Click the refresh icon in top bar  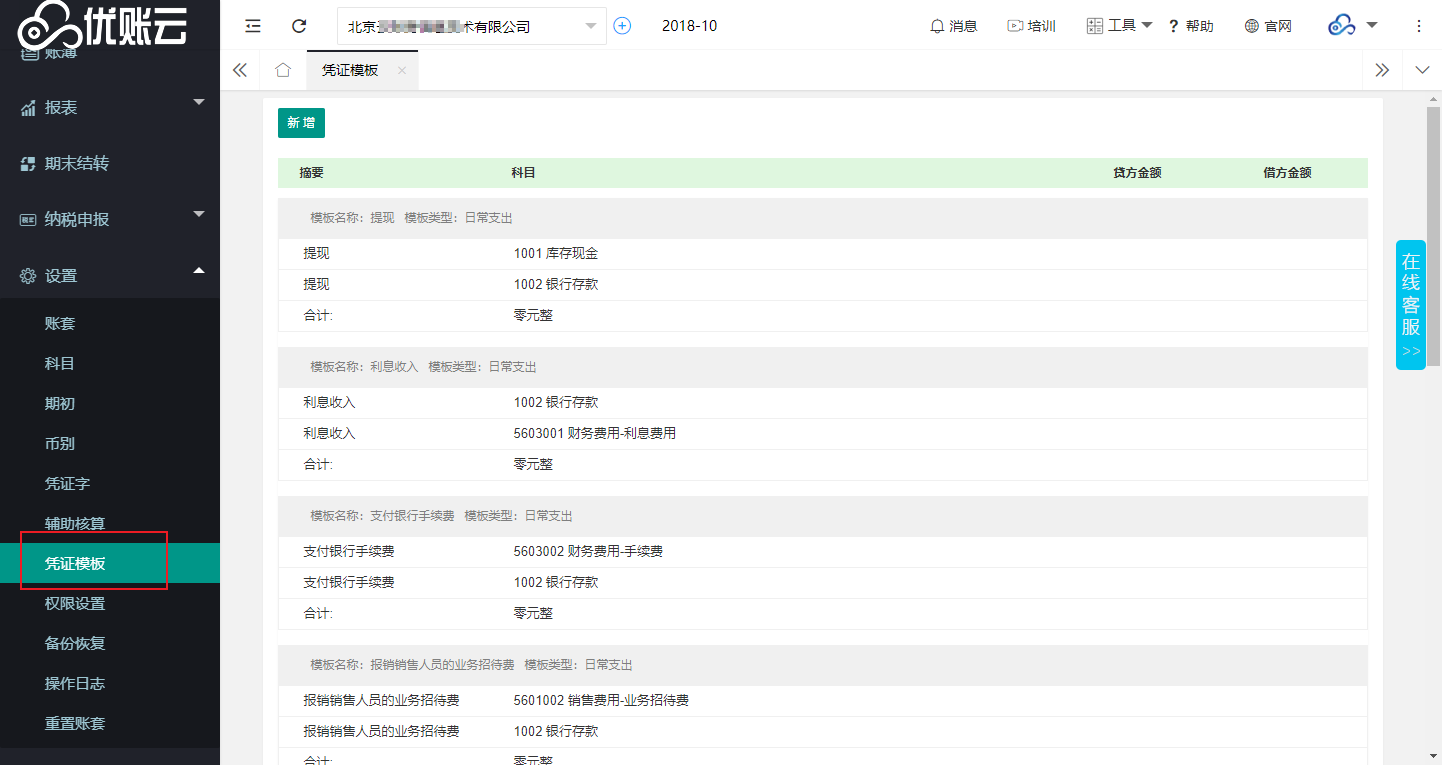pyautogui.click(x=299, y=26)
